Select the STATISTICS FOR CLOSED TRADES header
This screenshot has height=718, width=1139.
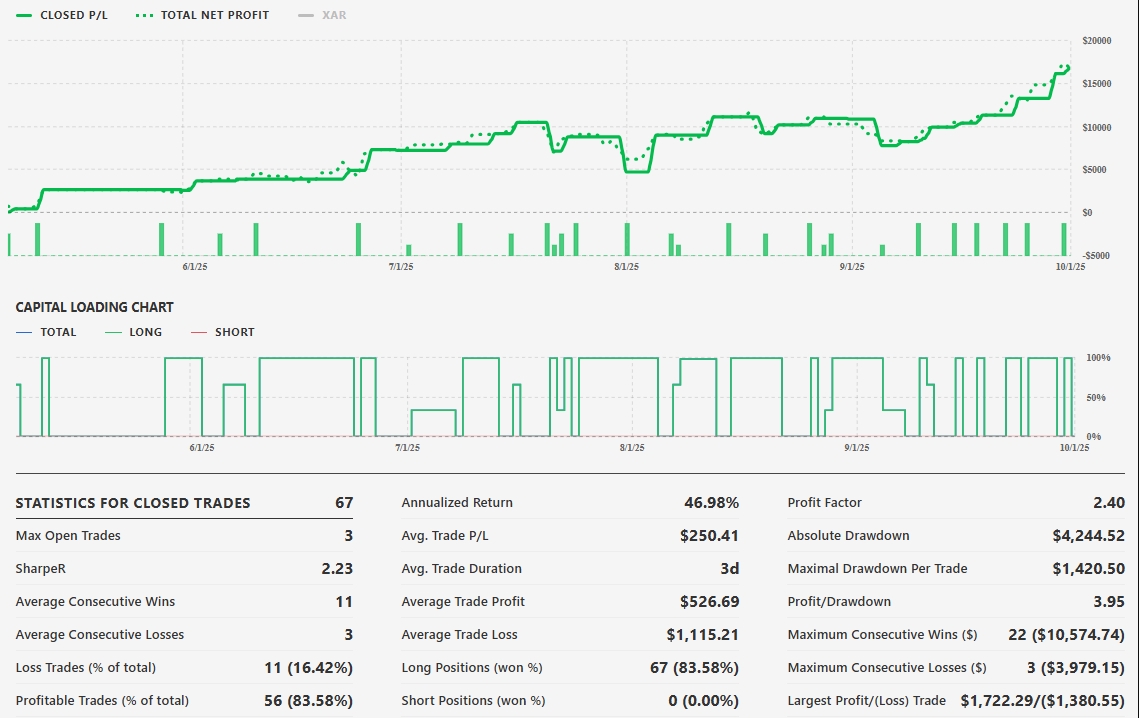pos(133,503)
